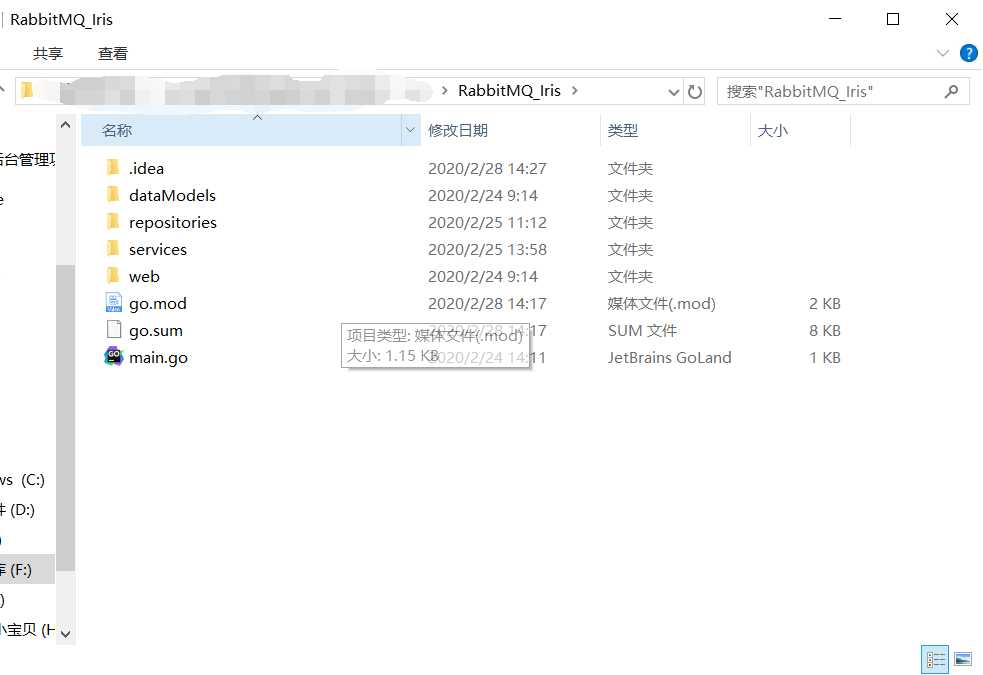Image resolution: width=983 pixels, height=675 pixels.
Task: Click size 1 KB of main.go
Action: pos(824,358)
